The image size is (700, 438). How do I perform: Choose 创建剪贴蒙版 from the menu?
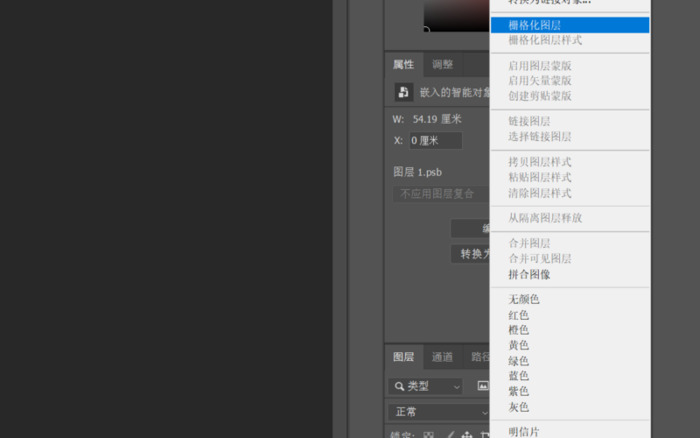pyautogui.click(x=570, y=96)
